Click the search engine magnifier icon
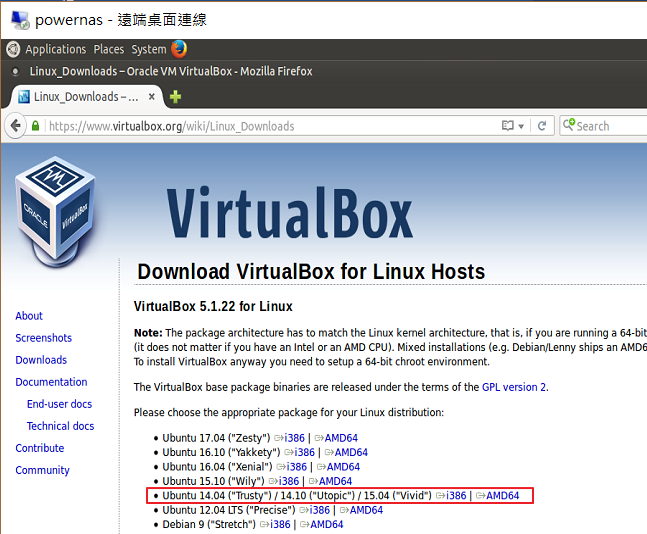The width and height of the screenshot is (647, 534). pyautogui.click(x=569, y=125)
